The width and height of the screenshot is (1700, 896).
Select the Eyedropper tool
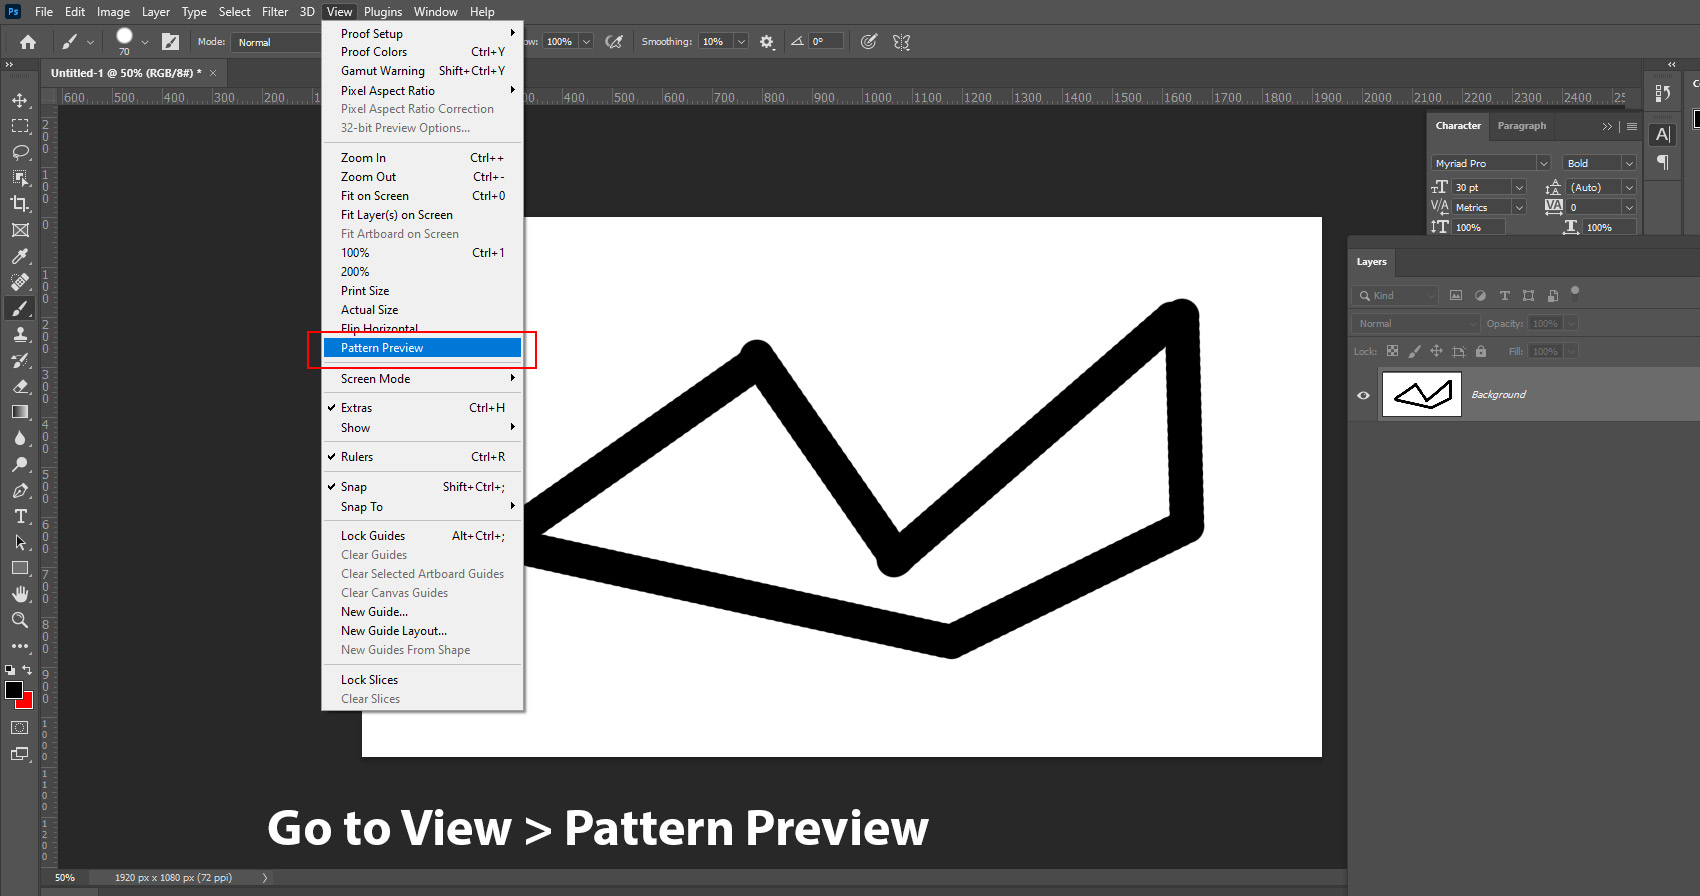(20, 256)
